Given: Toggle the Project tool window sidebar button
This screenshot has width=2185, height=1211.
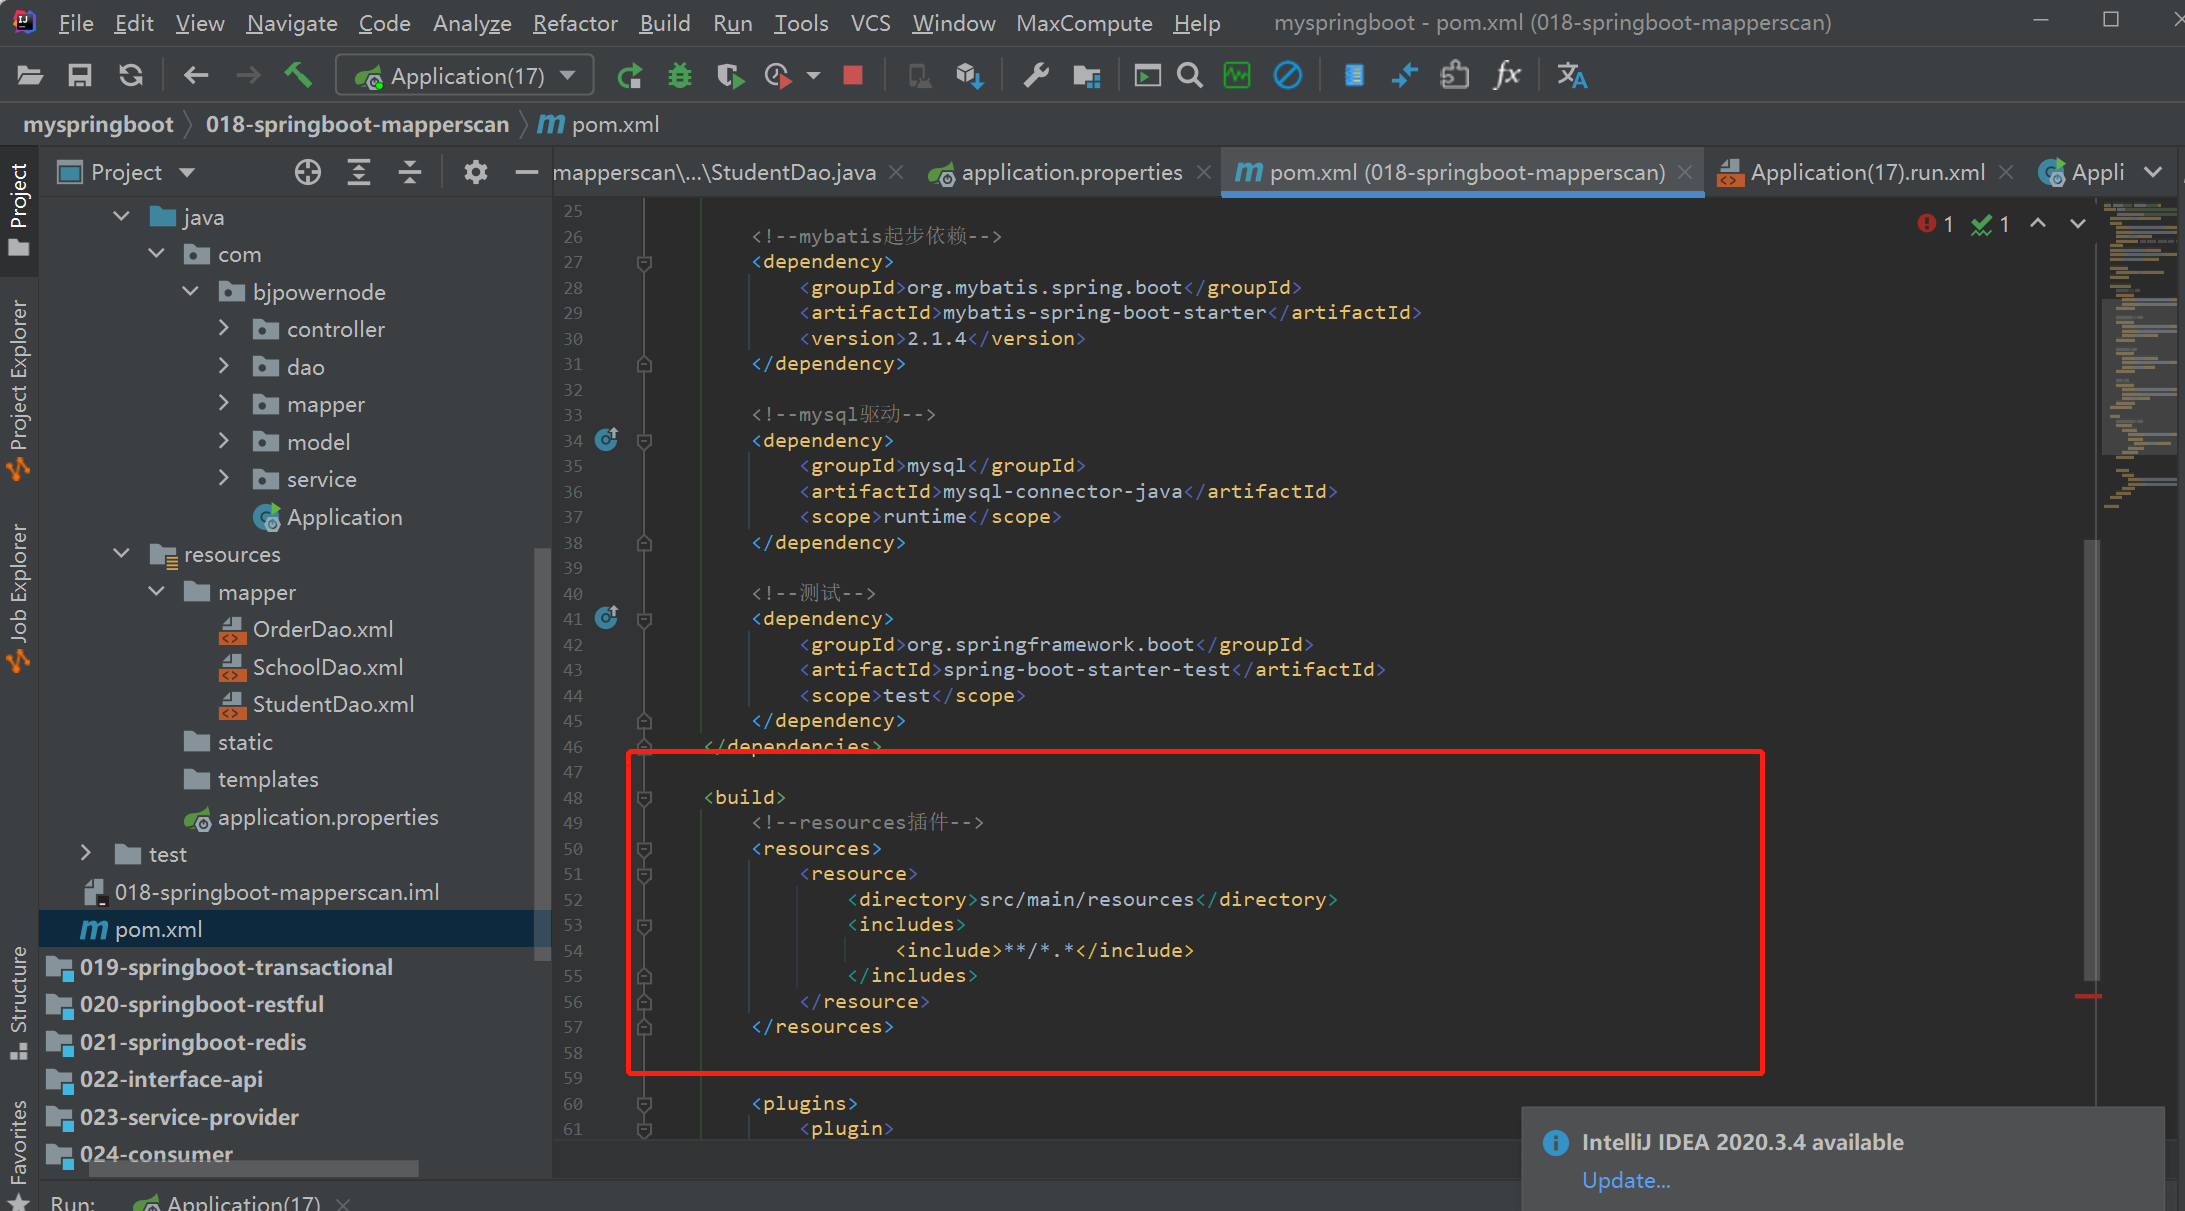Looking at the screenshot, I should (x=19, y=208).
